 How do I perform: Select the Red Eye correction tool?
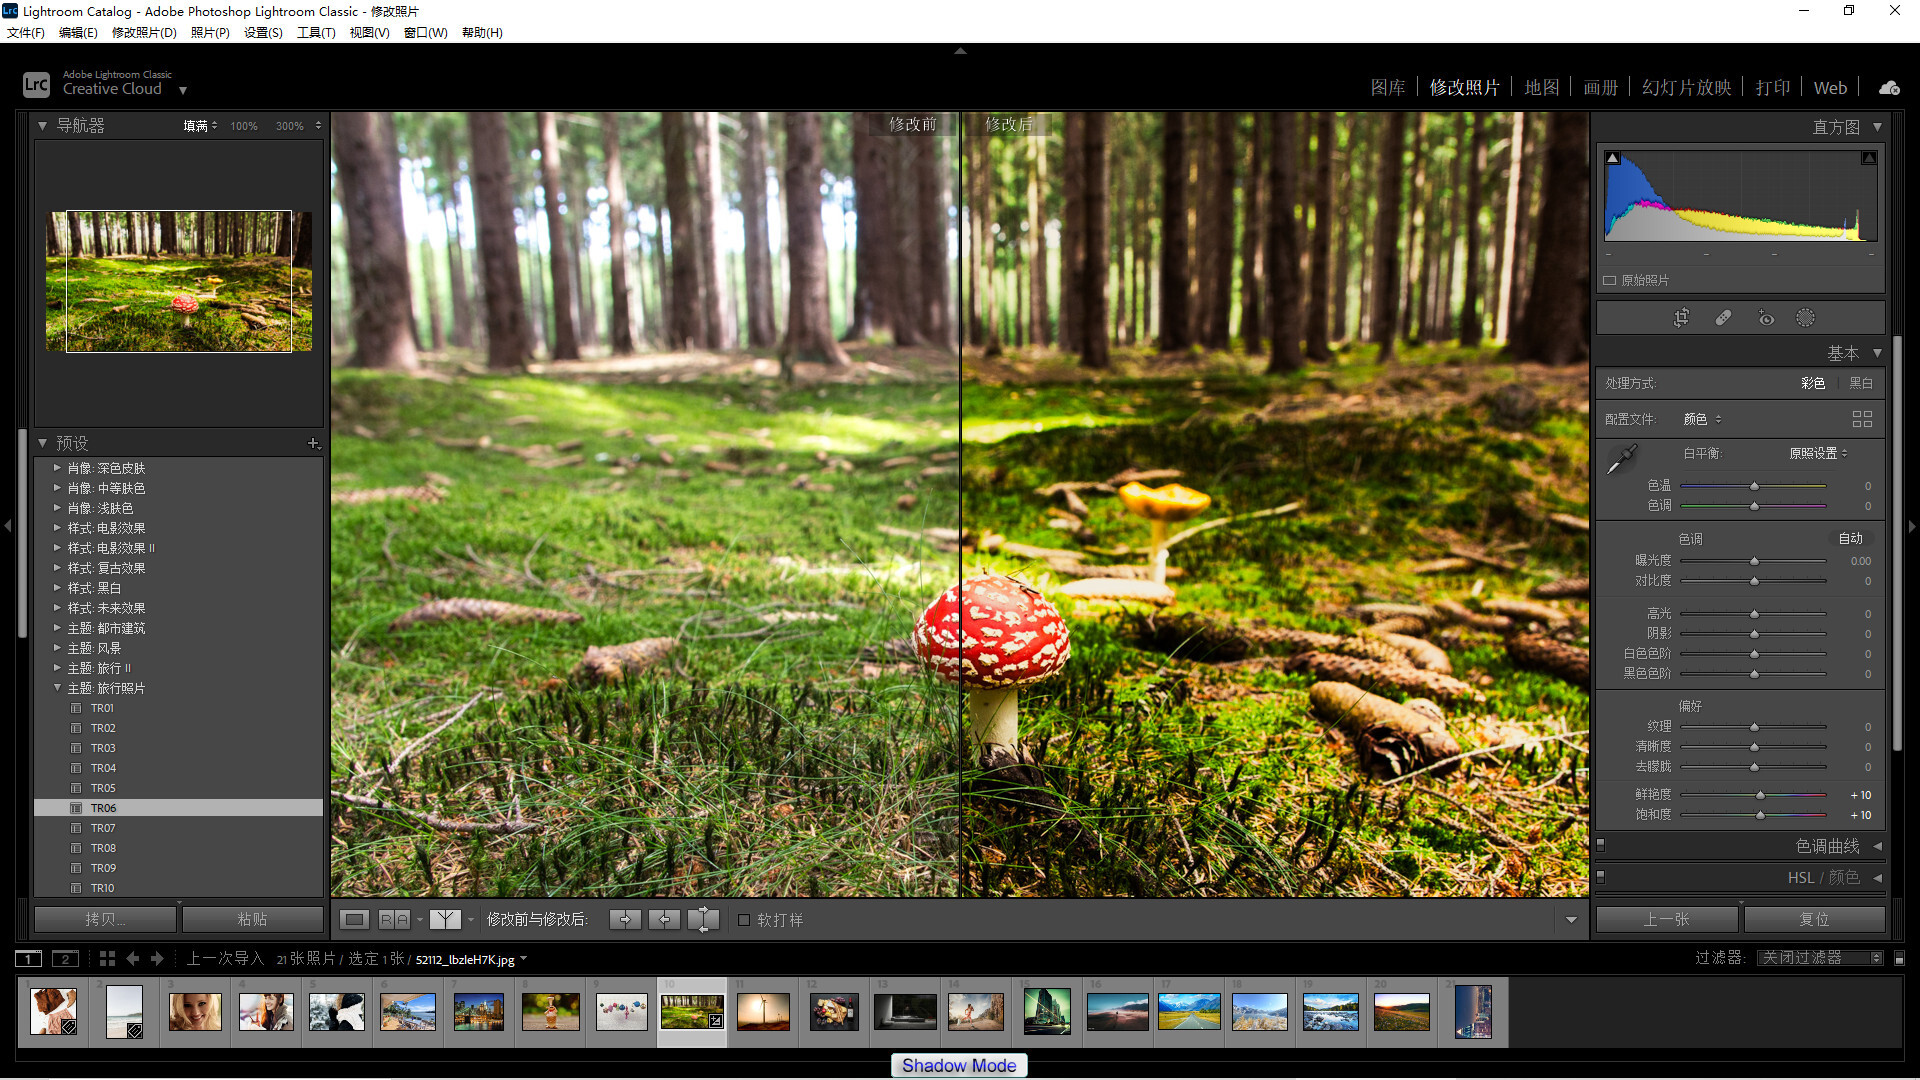tap(1766, 318)
